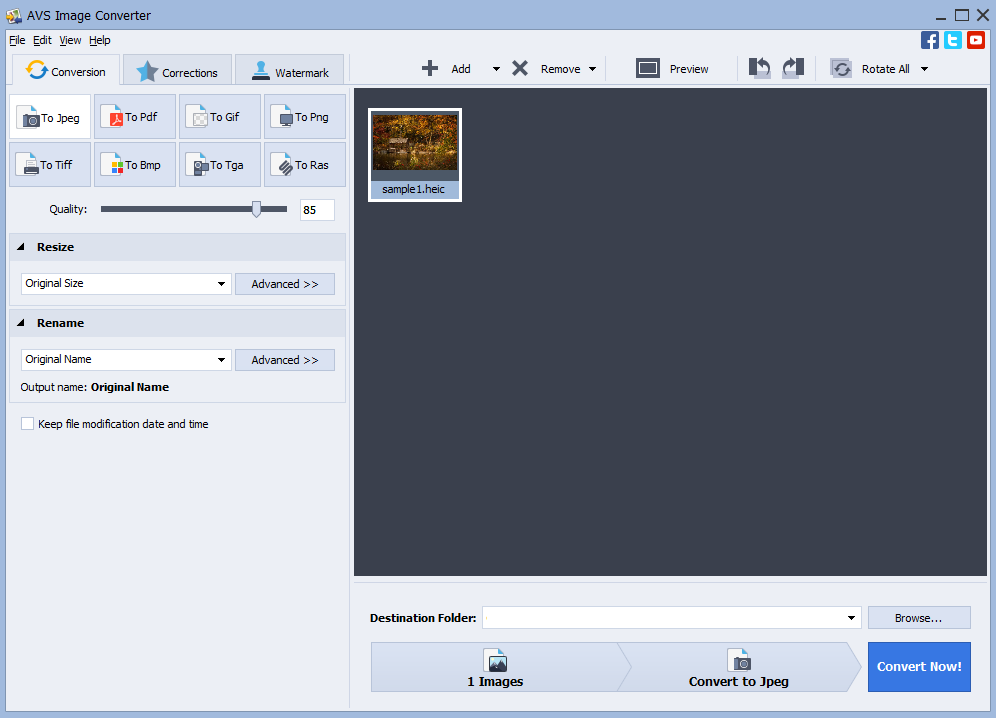Select the sample1.heic thumbnail
Viewport: 996px width, 718px height.
click(x=415, y=155)
